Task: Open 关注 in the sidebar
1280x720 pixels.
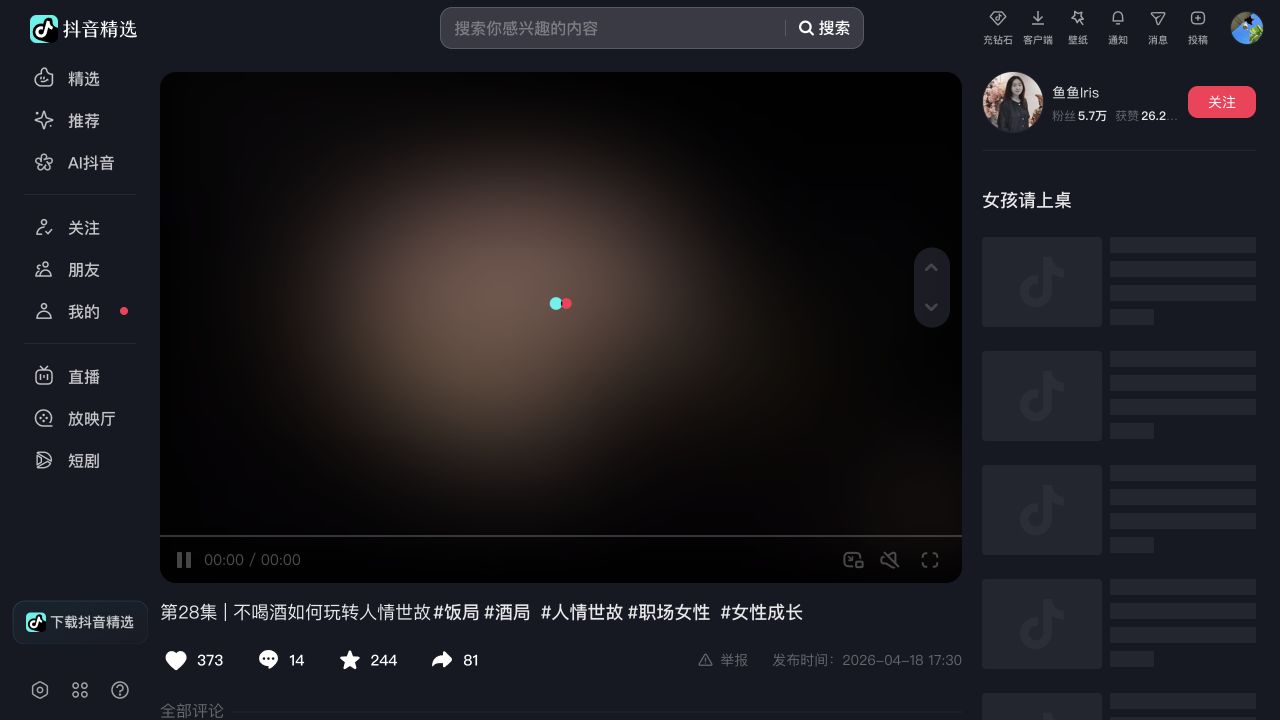Action: coord(80,228)
